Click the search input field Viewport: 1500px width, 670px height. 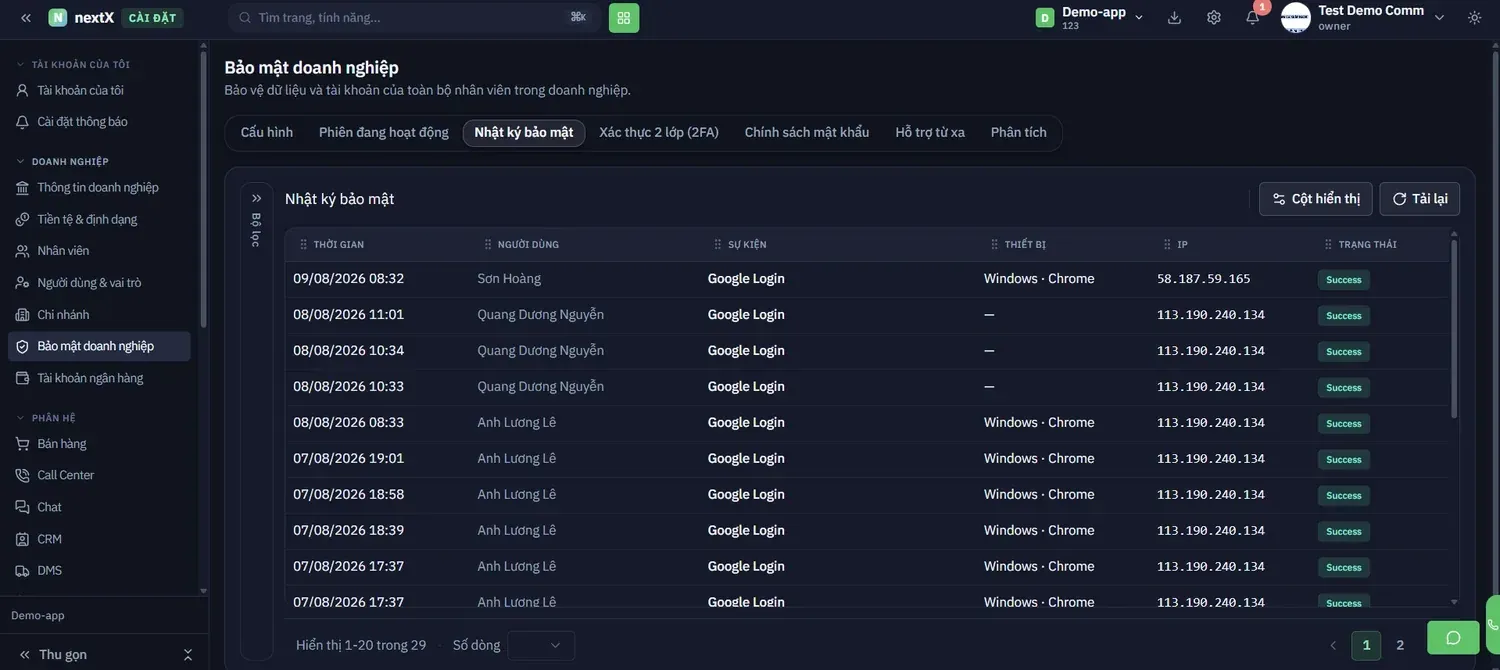pos(413,18)
